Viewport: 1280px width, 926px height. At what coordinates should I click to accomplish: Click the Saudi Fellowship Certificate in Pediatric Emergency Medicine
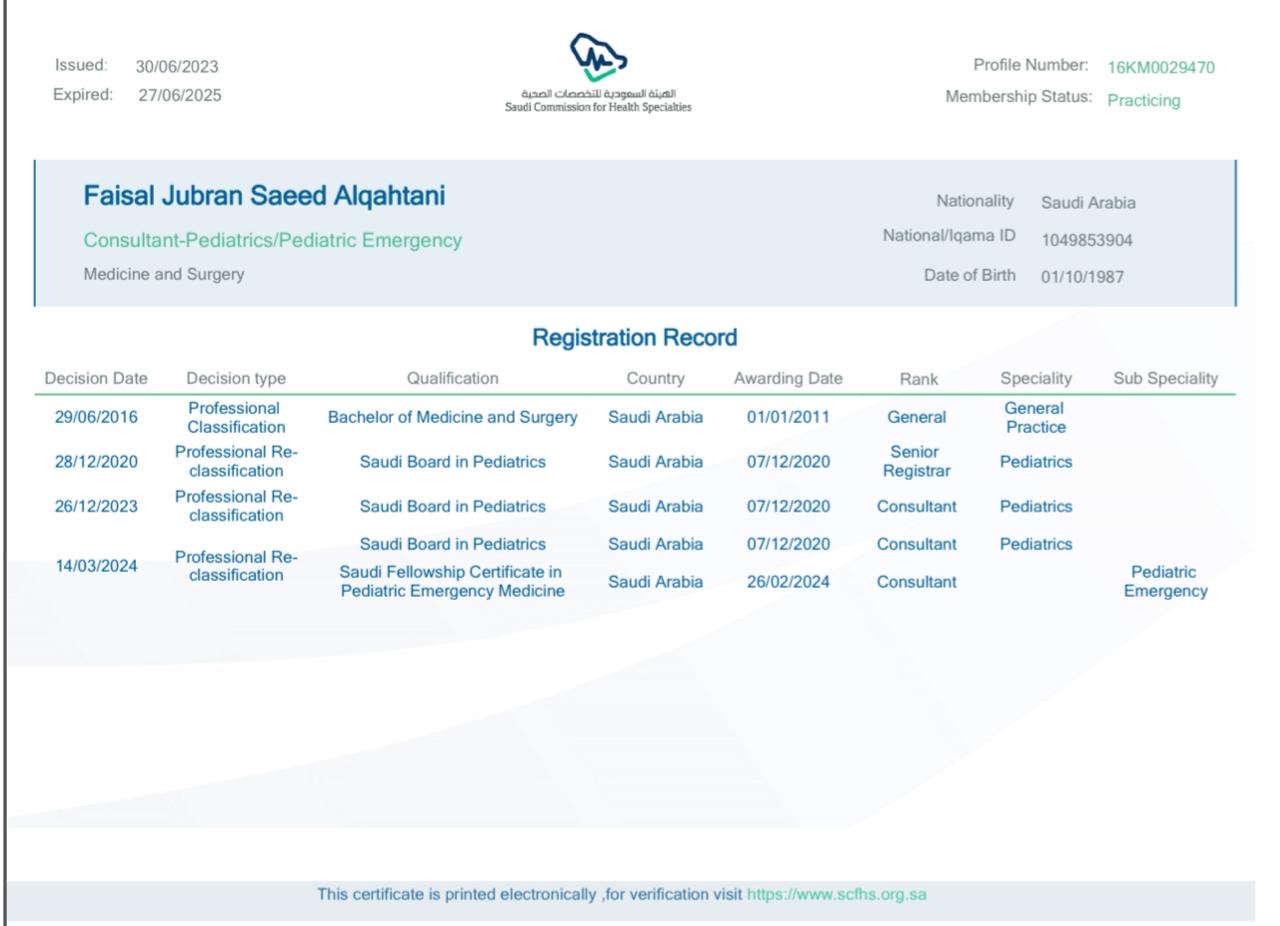(452, 582)
